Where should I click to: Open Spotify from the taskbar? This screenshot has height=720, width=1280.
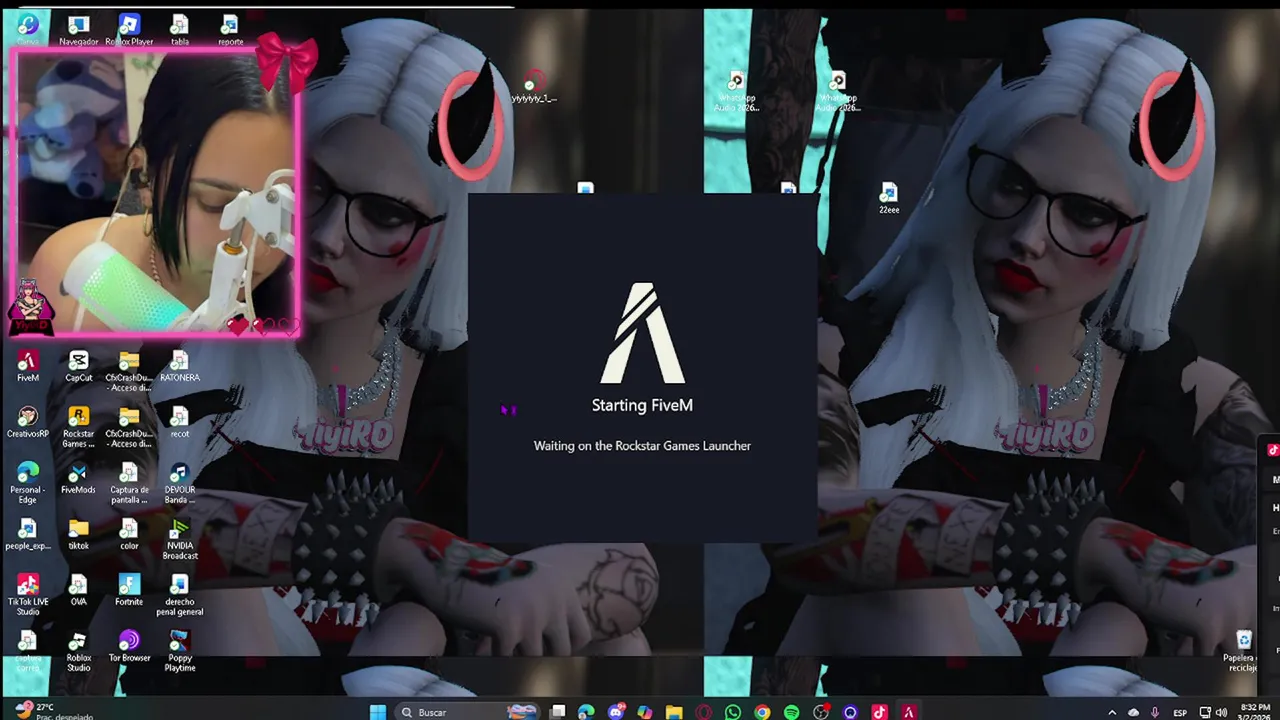792,712
